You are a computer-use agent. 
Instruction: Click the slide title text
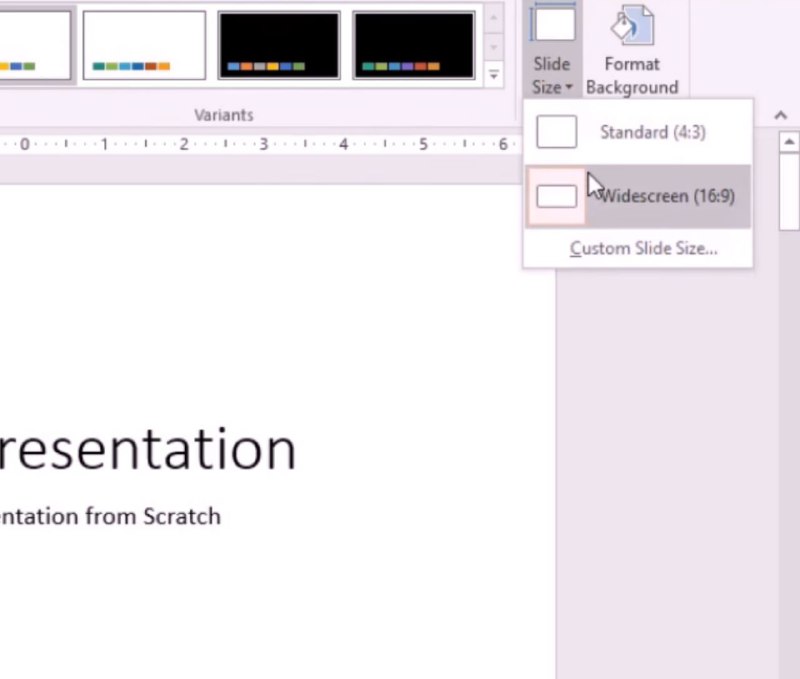pos(148,450)
